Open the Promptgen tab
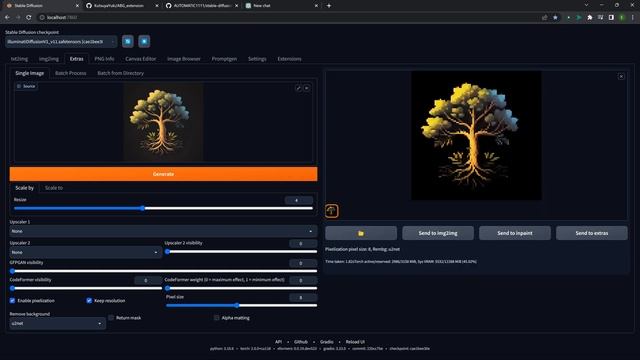 coord(224,59)
